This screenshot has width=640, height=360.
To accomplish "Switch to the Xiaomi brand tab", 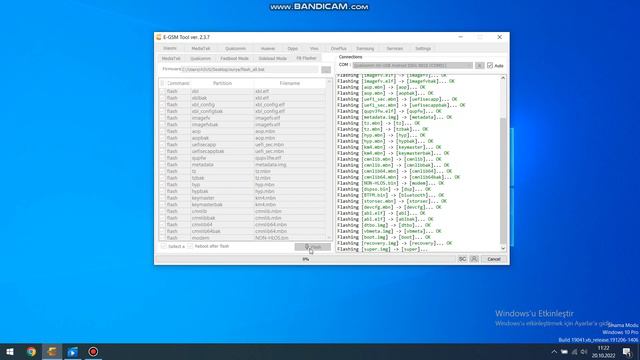I will pyautogui.click(x=170, y=49).
